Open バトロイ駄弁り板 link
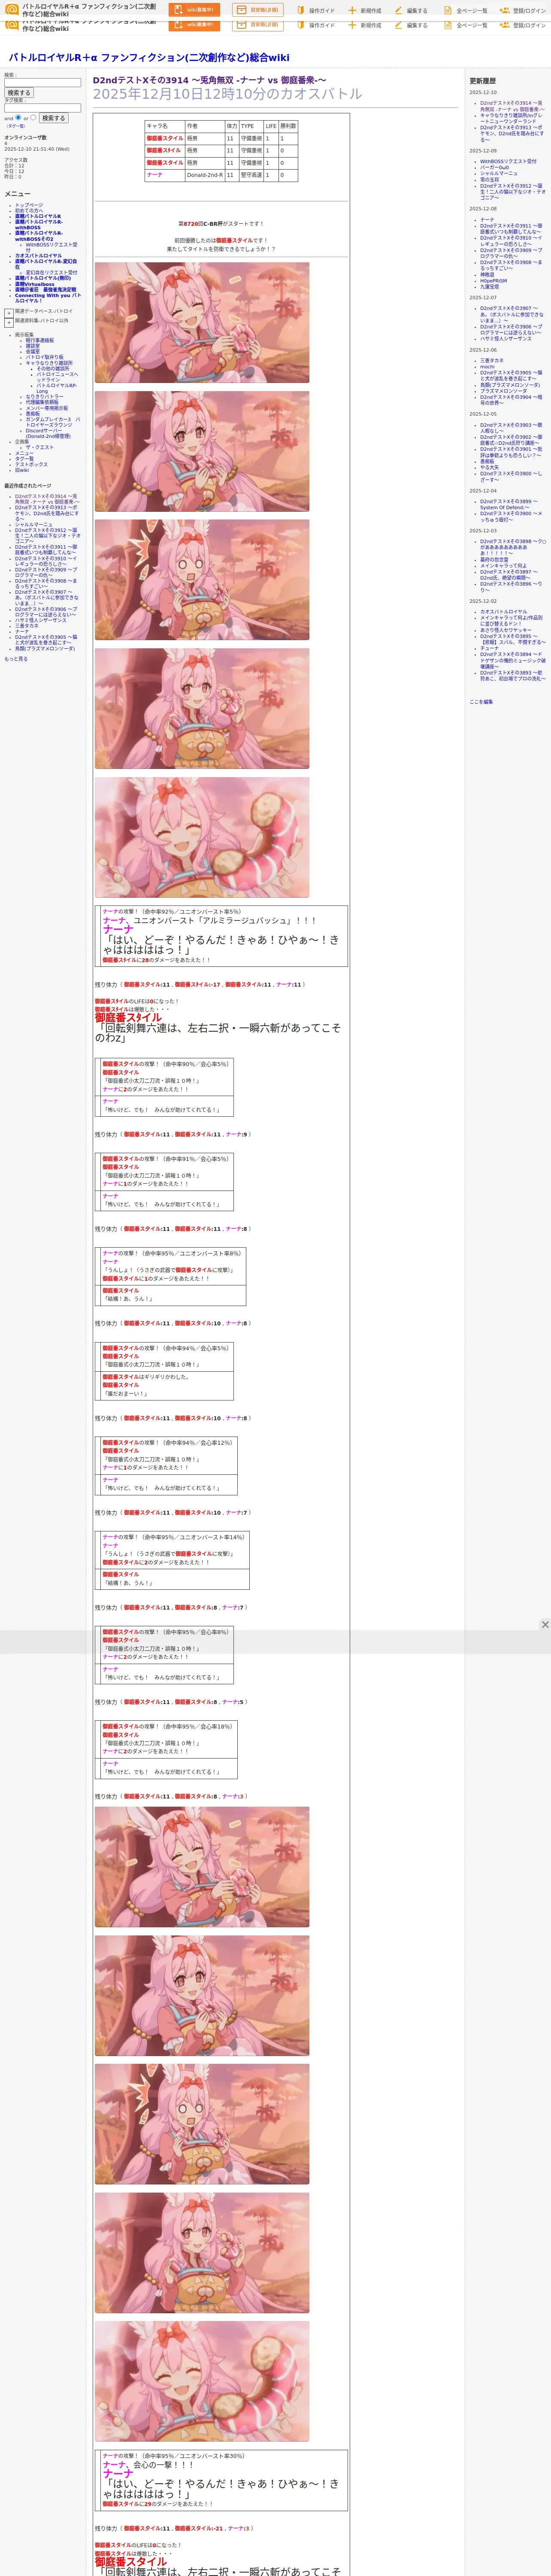Viewport: 551px width, 2576px height. pyautogui.click(x=44, y=357)
